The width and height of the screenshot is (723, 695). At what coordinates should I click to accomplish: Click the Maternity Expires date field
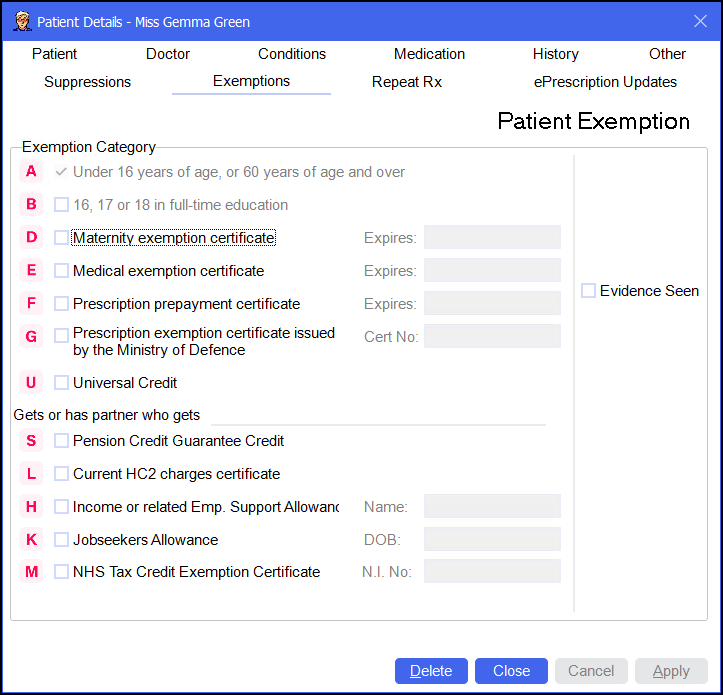point(492,238)
